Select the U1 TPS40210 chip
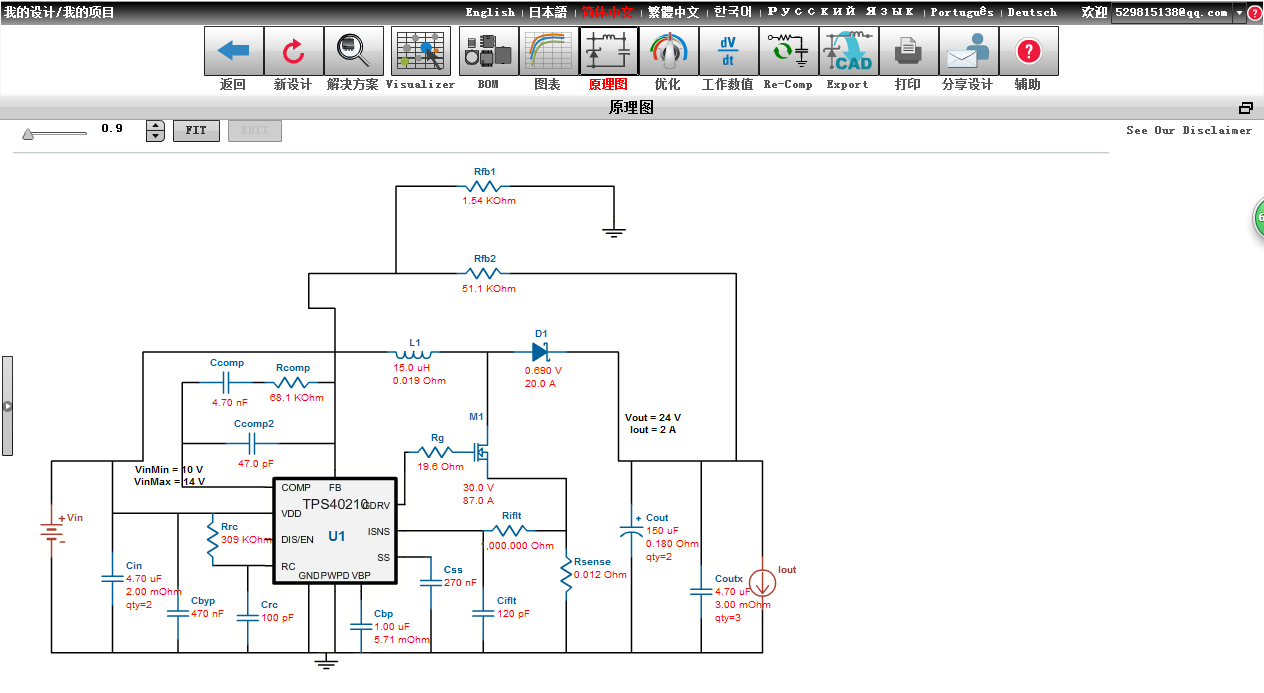Image resolution: width=1264 pixels, height=693 pixels. (x=336, y=531)
